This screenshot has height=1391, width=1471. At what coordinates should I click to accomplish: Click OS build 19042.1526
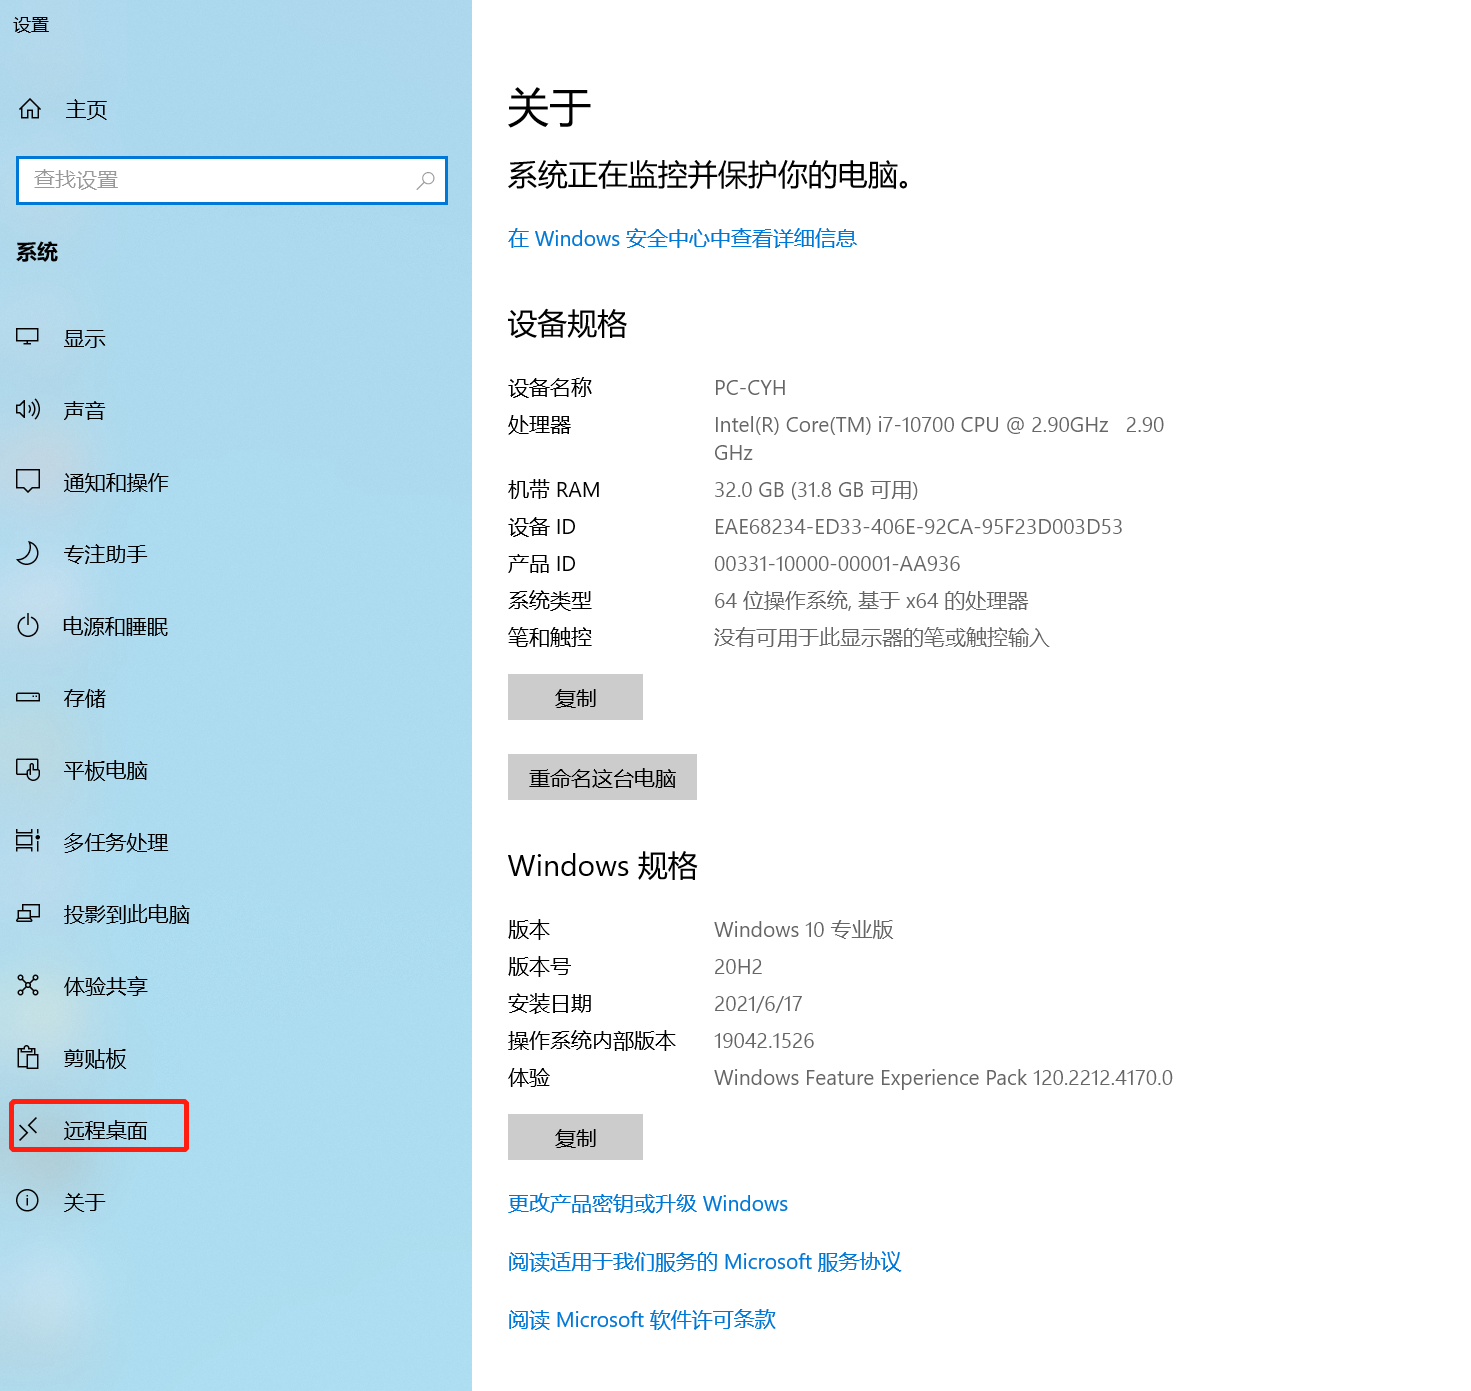coord(764,1041)
